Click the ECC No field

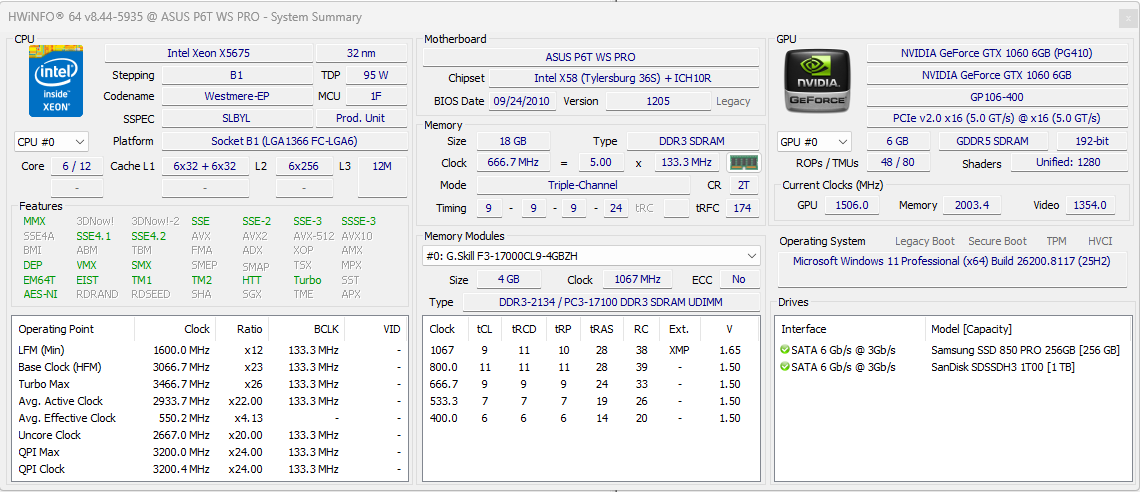pos(739,280)
